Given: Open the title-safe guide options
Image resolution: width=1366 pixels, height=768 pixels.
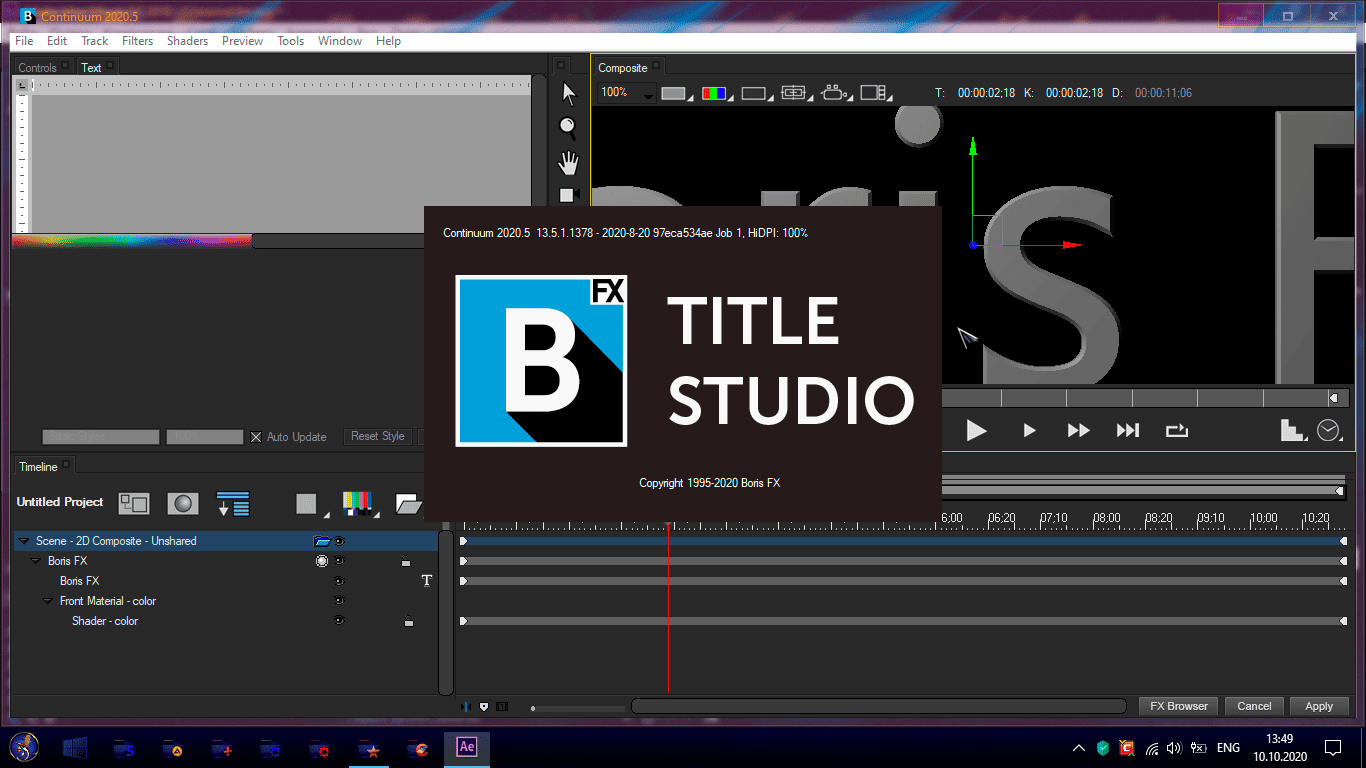Looking at the screenshot, I should [x=795, y=93].
